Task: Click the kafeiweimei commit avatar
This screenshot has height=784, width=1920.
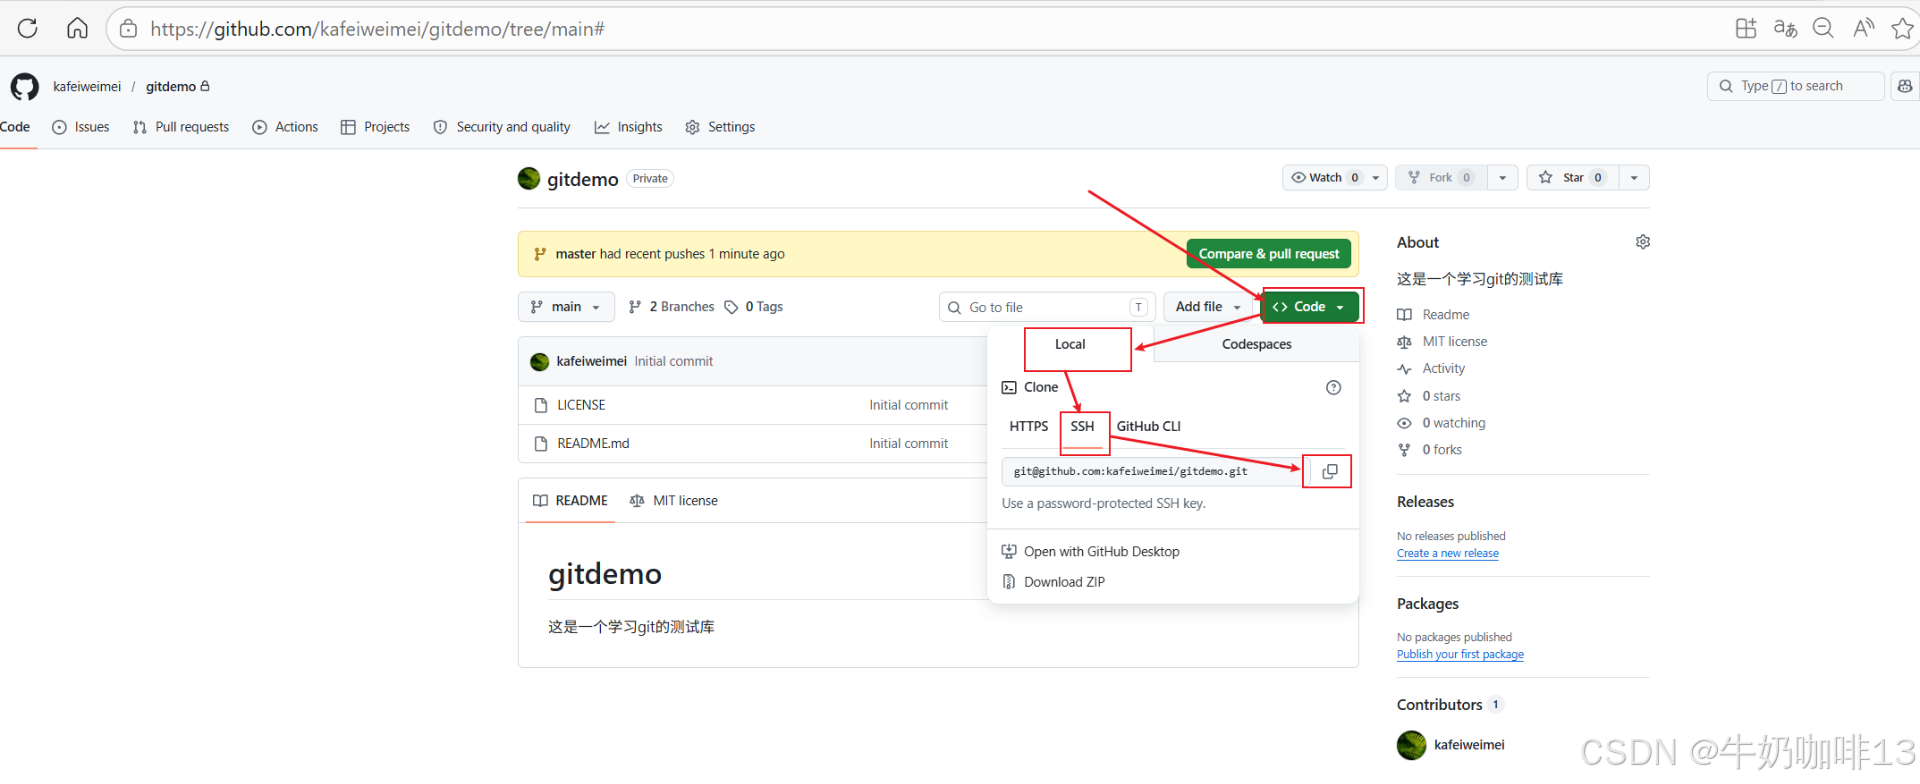Action: (x=540, y=361)
